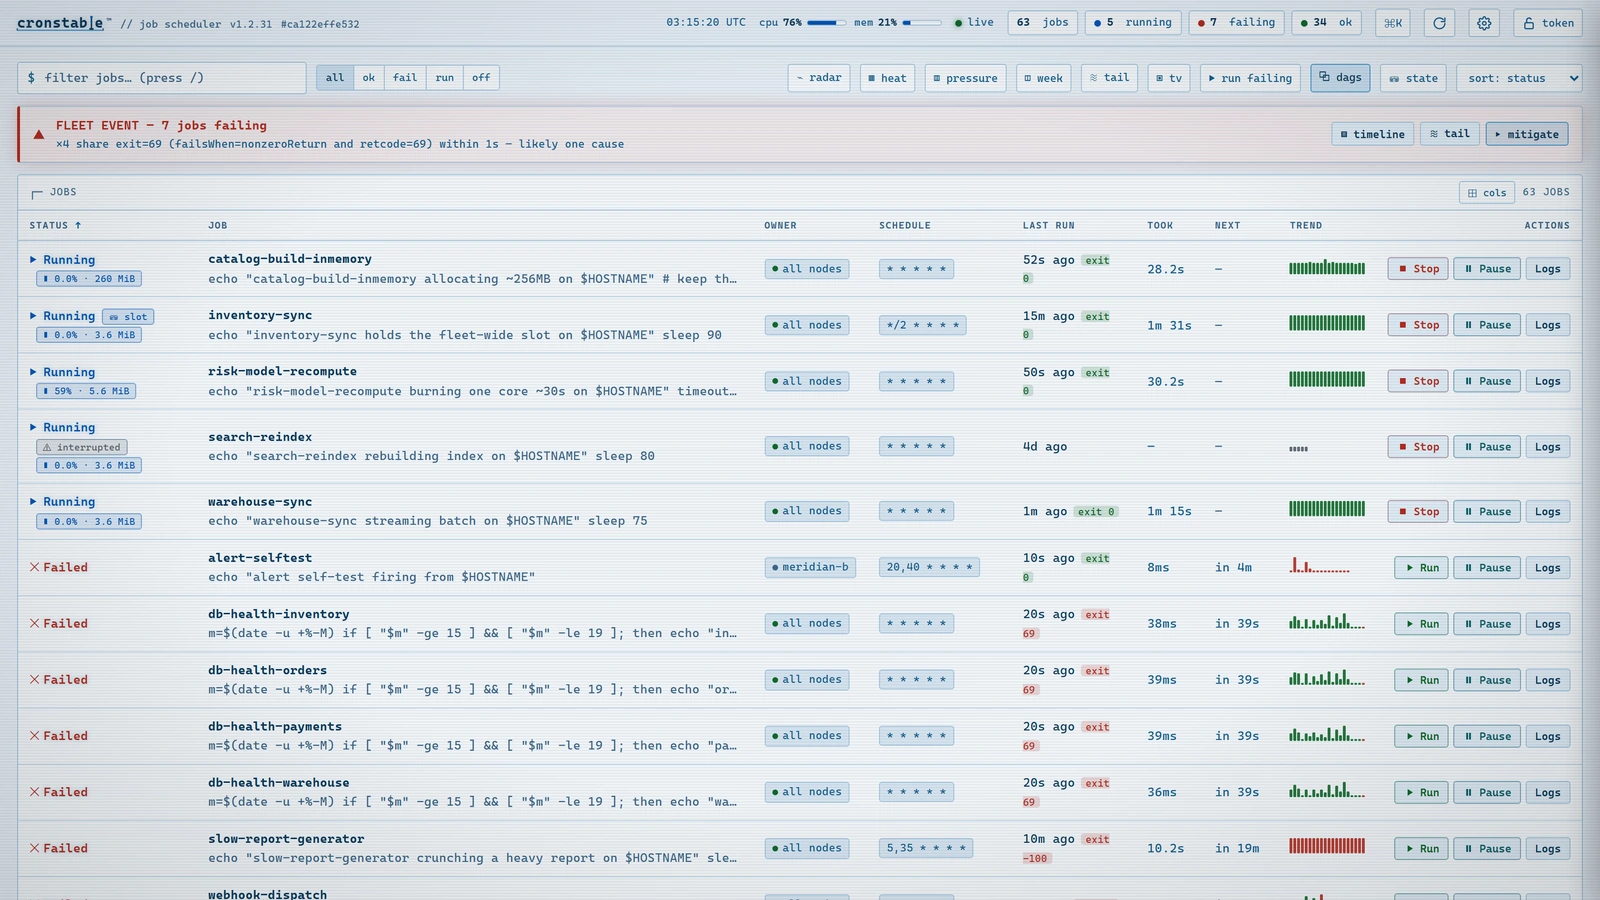Open the sort: status dropdown
Screen dimensions: 1600x900
click(1519, 78)
